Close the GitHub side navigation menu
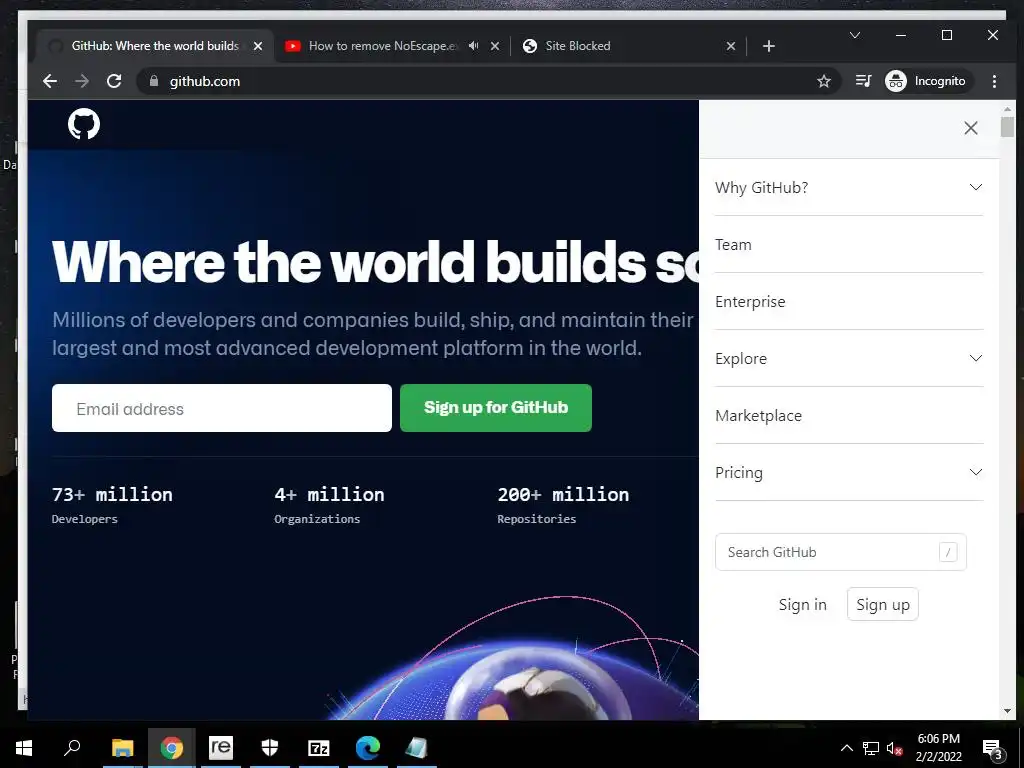The height and width of the screenshot is (768, 1024). pos(970,128)
